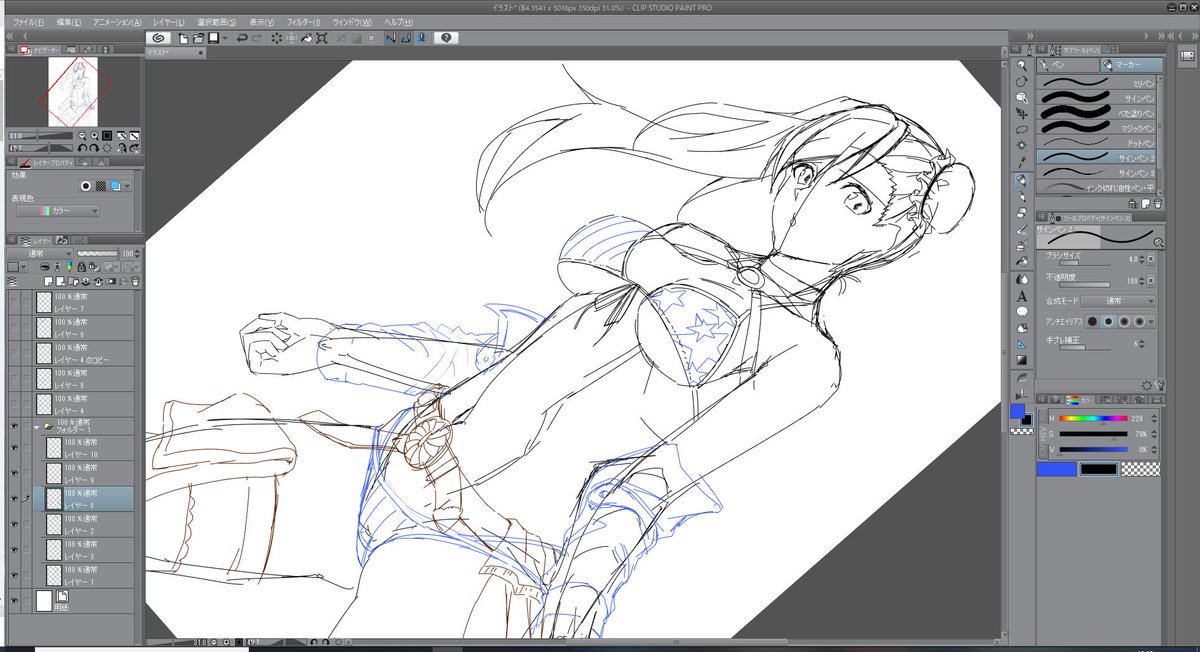The width and height of the screenshot is (1200, 652).
Task: Open the 合成モード 通常 dropdown
Action: click(x=1116, y=301)
